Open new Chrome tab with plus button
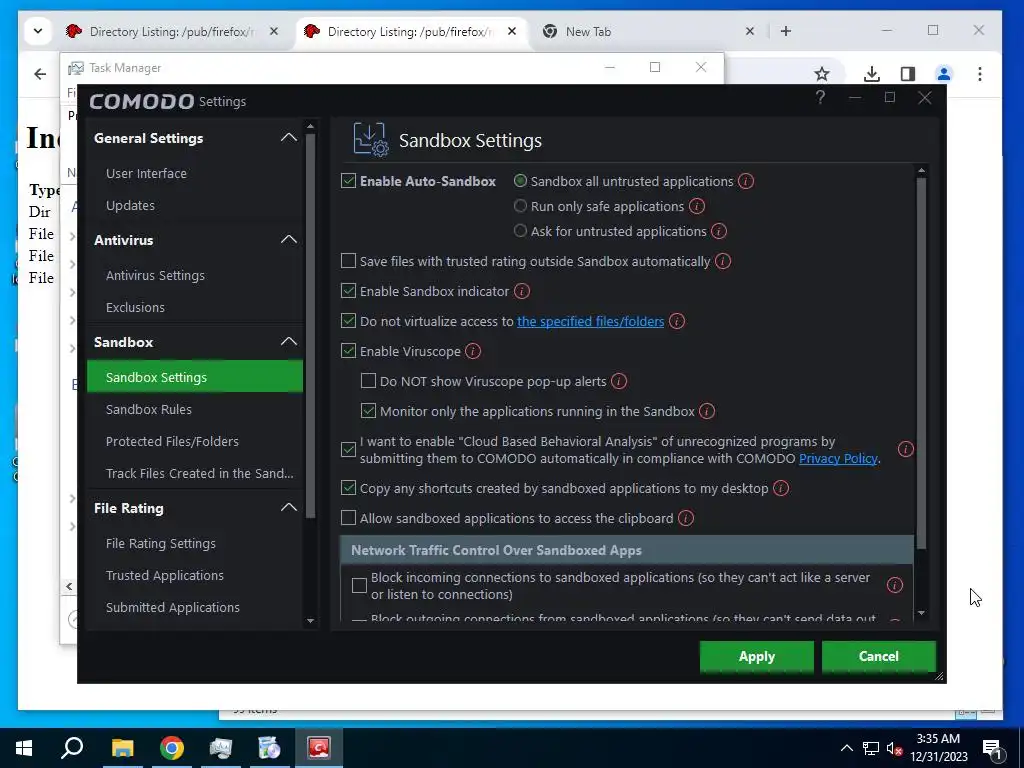 786,31
